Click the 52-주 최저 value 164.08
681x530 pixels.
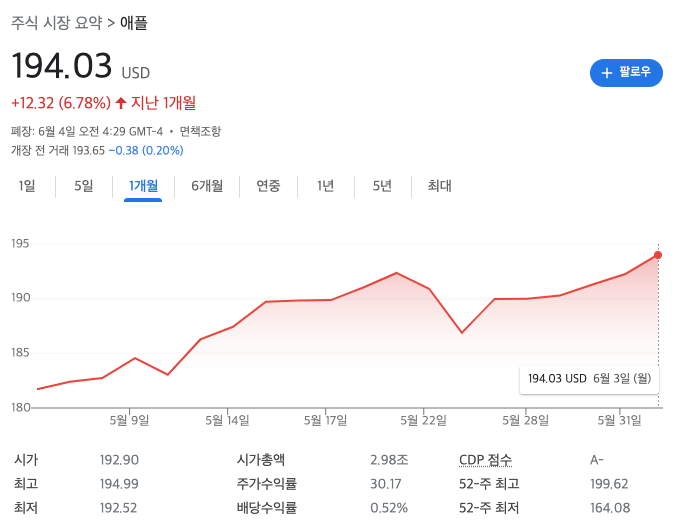coord(610,508)
